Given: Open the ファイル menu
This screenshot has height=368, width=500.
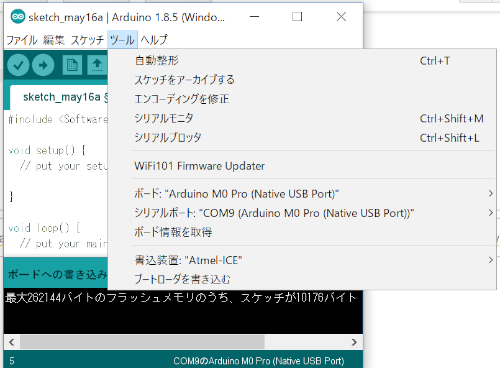Looking at the screenshot, I should pos(22,40).
